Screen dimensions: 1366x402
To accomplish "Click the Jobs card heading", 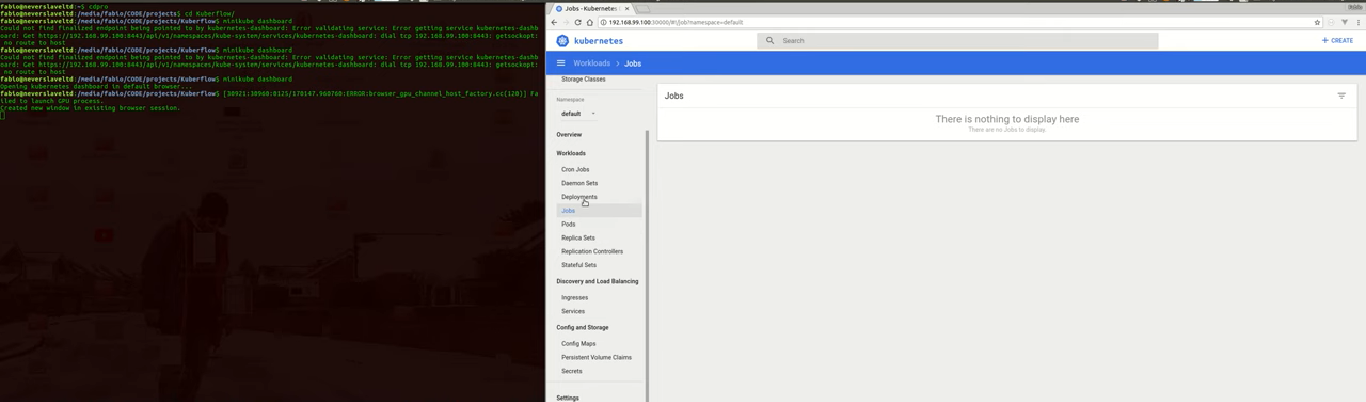I will click(674, 96).
